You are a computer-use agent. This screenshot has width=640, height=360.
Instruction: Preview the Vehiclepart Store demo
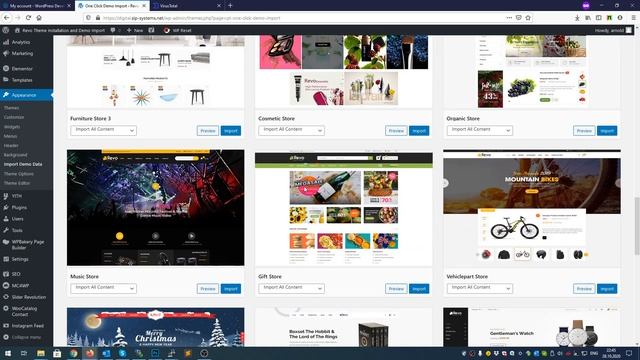click(x=584, y=289)
